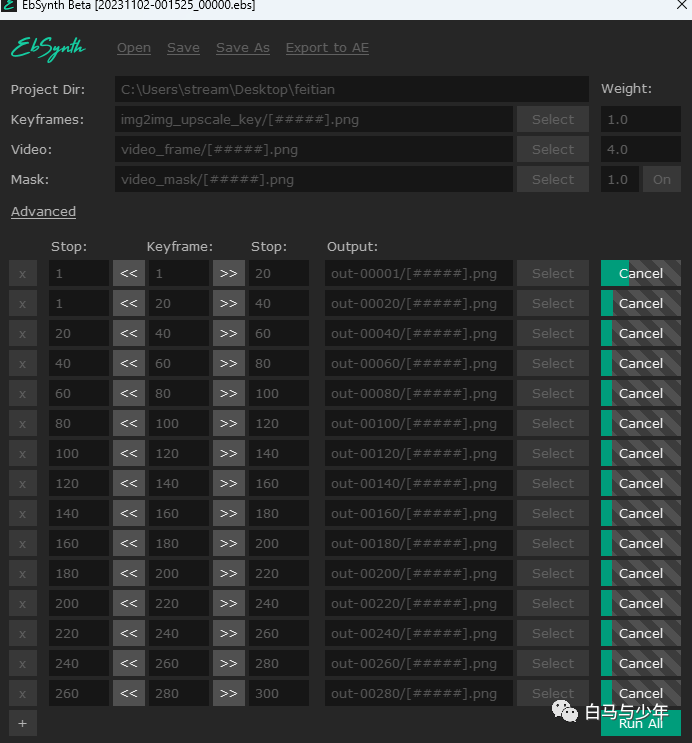The width and height of the screenshot is (692, 743).
Task: Add a new keyframe row with plus
Action: (23, 723)
